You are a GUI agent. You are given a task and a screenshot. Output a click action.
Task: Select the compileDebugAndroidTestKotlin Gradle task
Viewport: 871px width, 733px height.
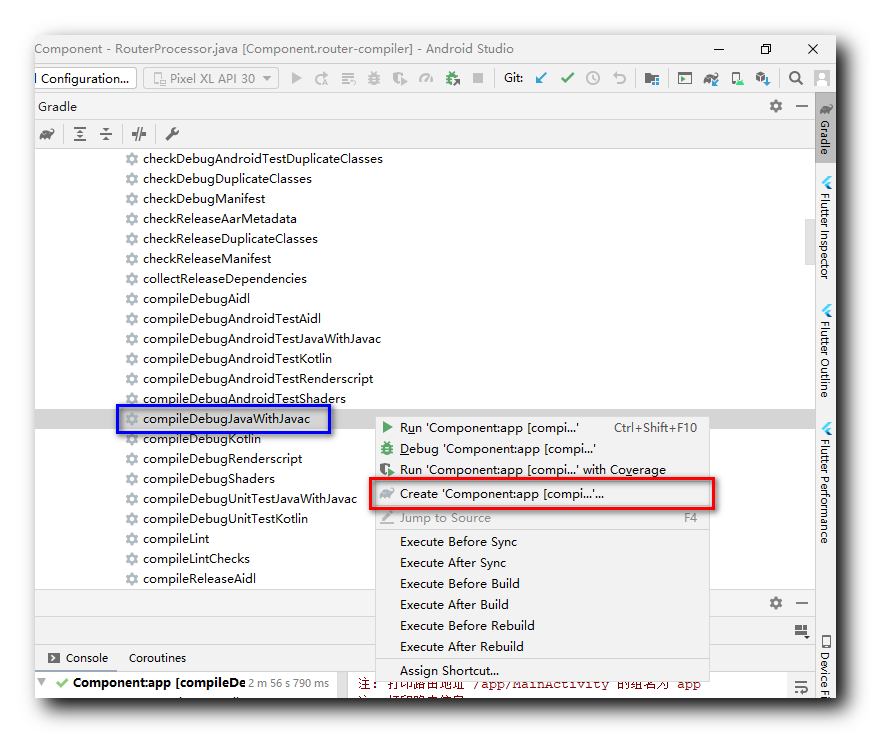[237, 359]
